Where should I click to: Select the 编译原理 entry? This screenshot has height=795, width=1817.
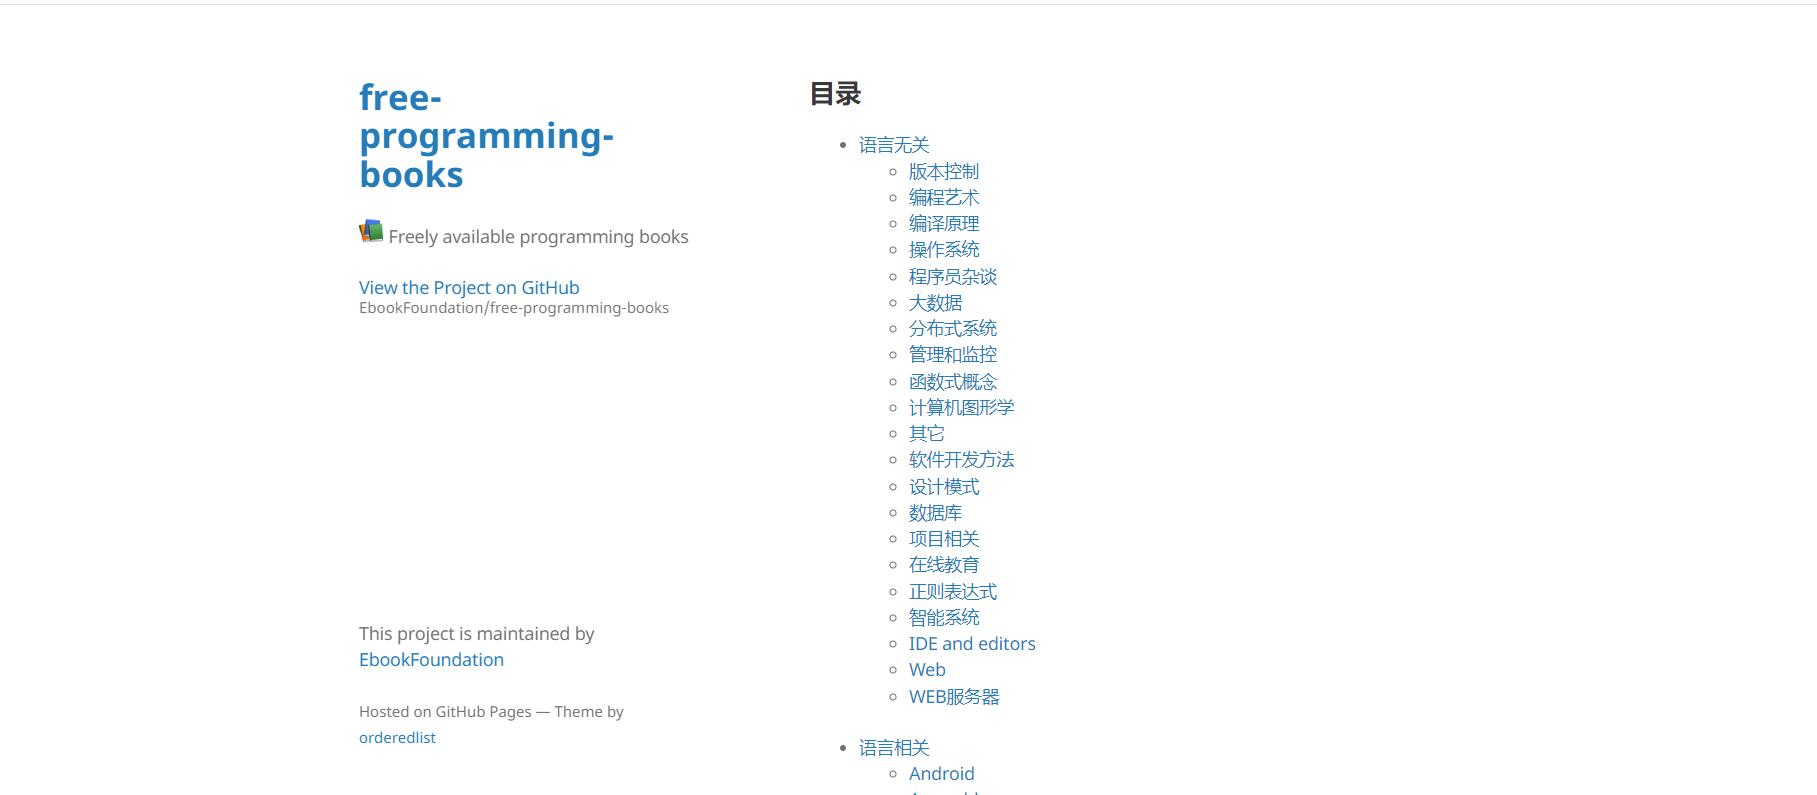point(944,223)
